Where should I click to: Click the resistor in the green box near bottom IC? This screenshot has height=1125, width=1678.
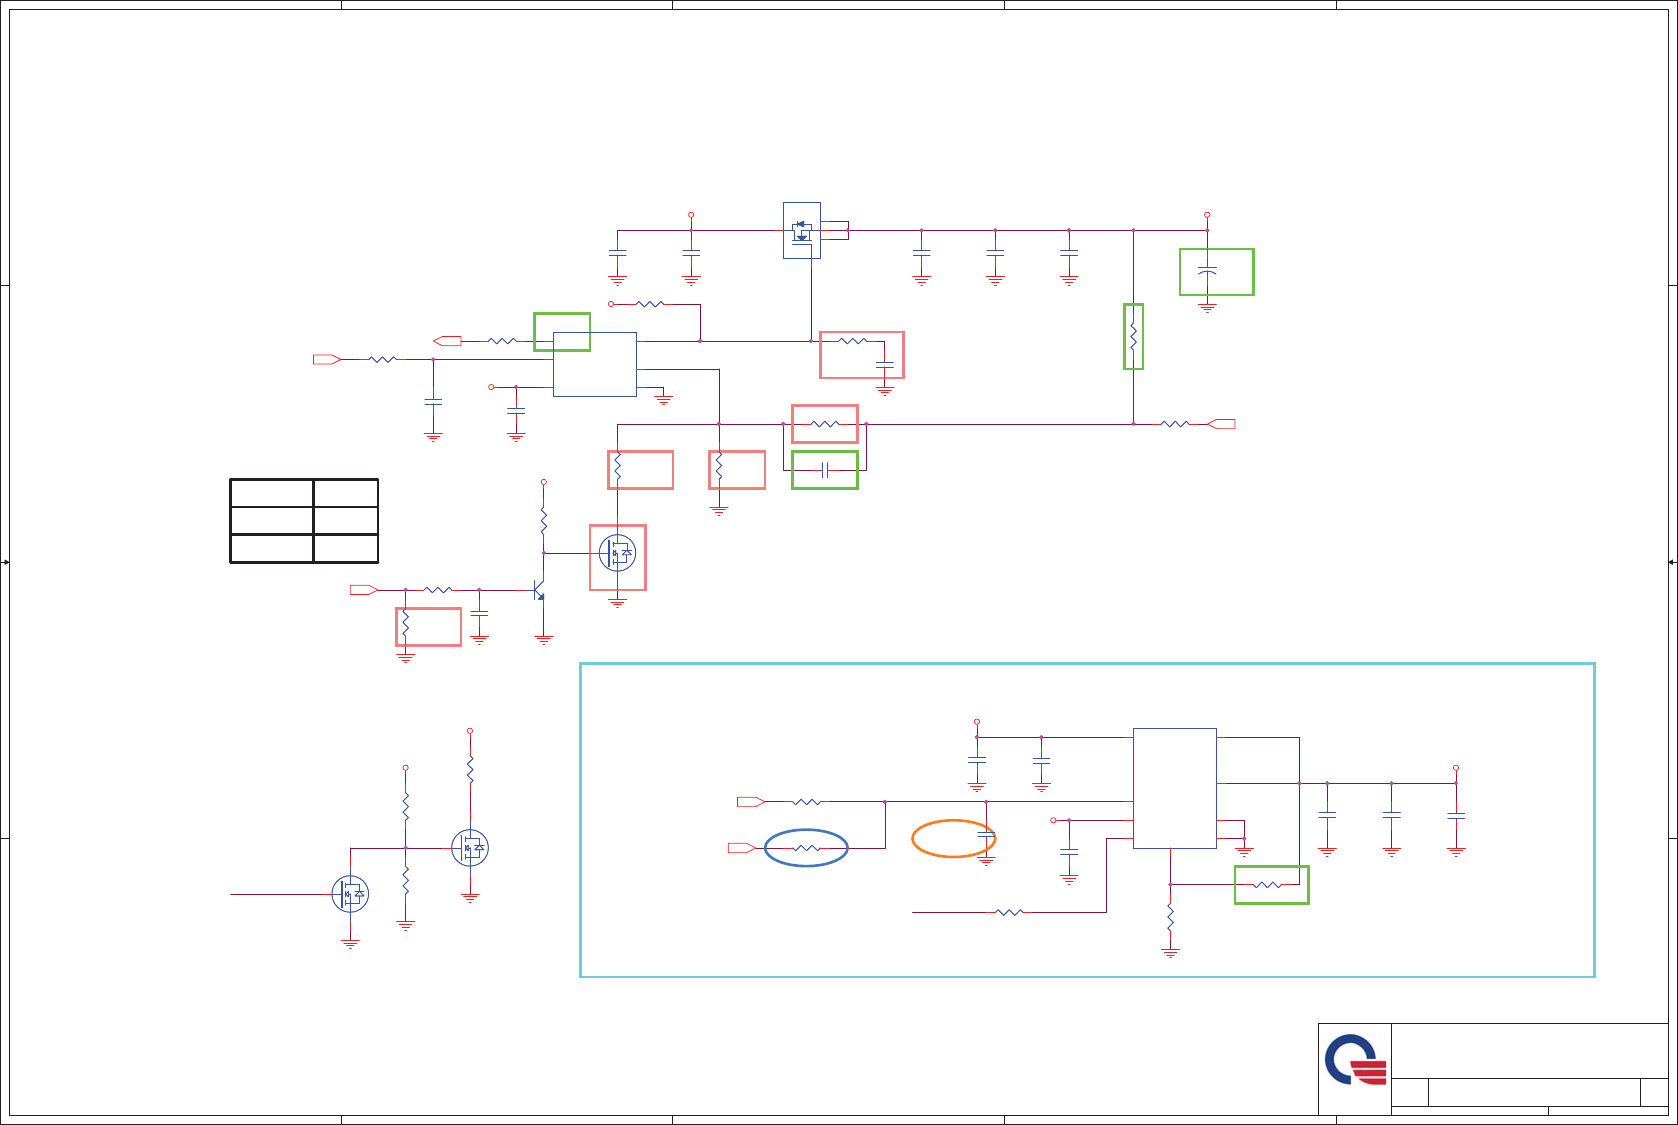coord(1267,884)
